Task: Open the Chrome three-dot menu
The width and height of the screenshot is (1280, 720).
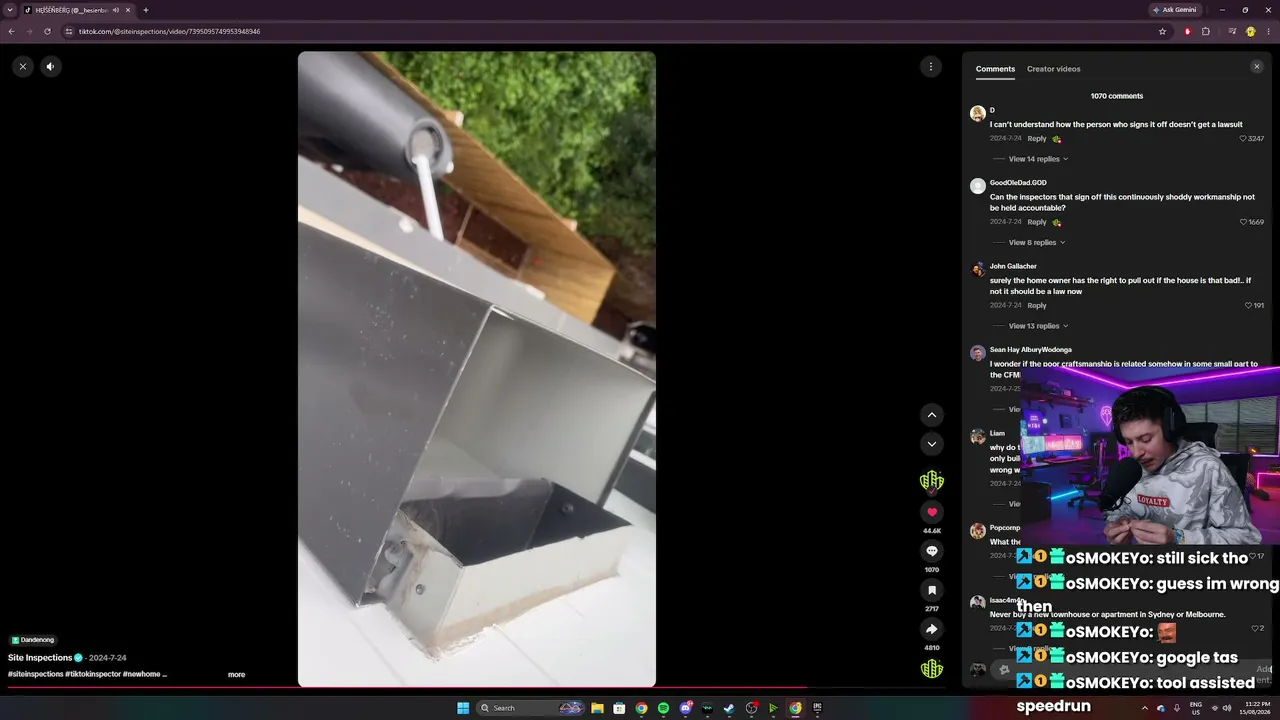Action: click(x=1268, y=31)
